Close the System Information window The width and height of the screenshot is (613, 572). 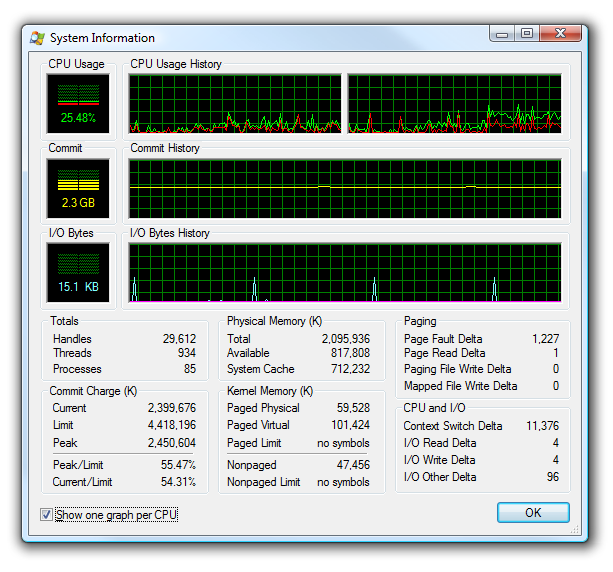click(x=560, y=34)
